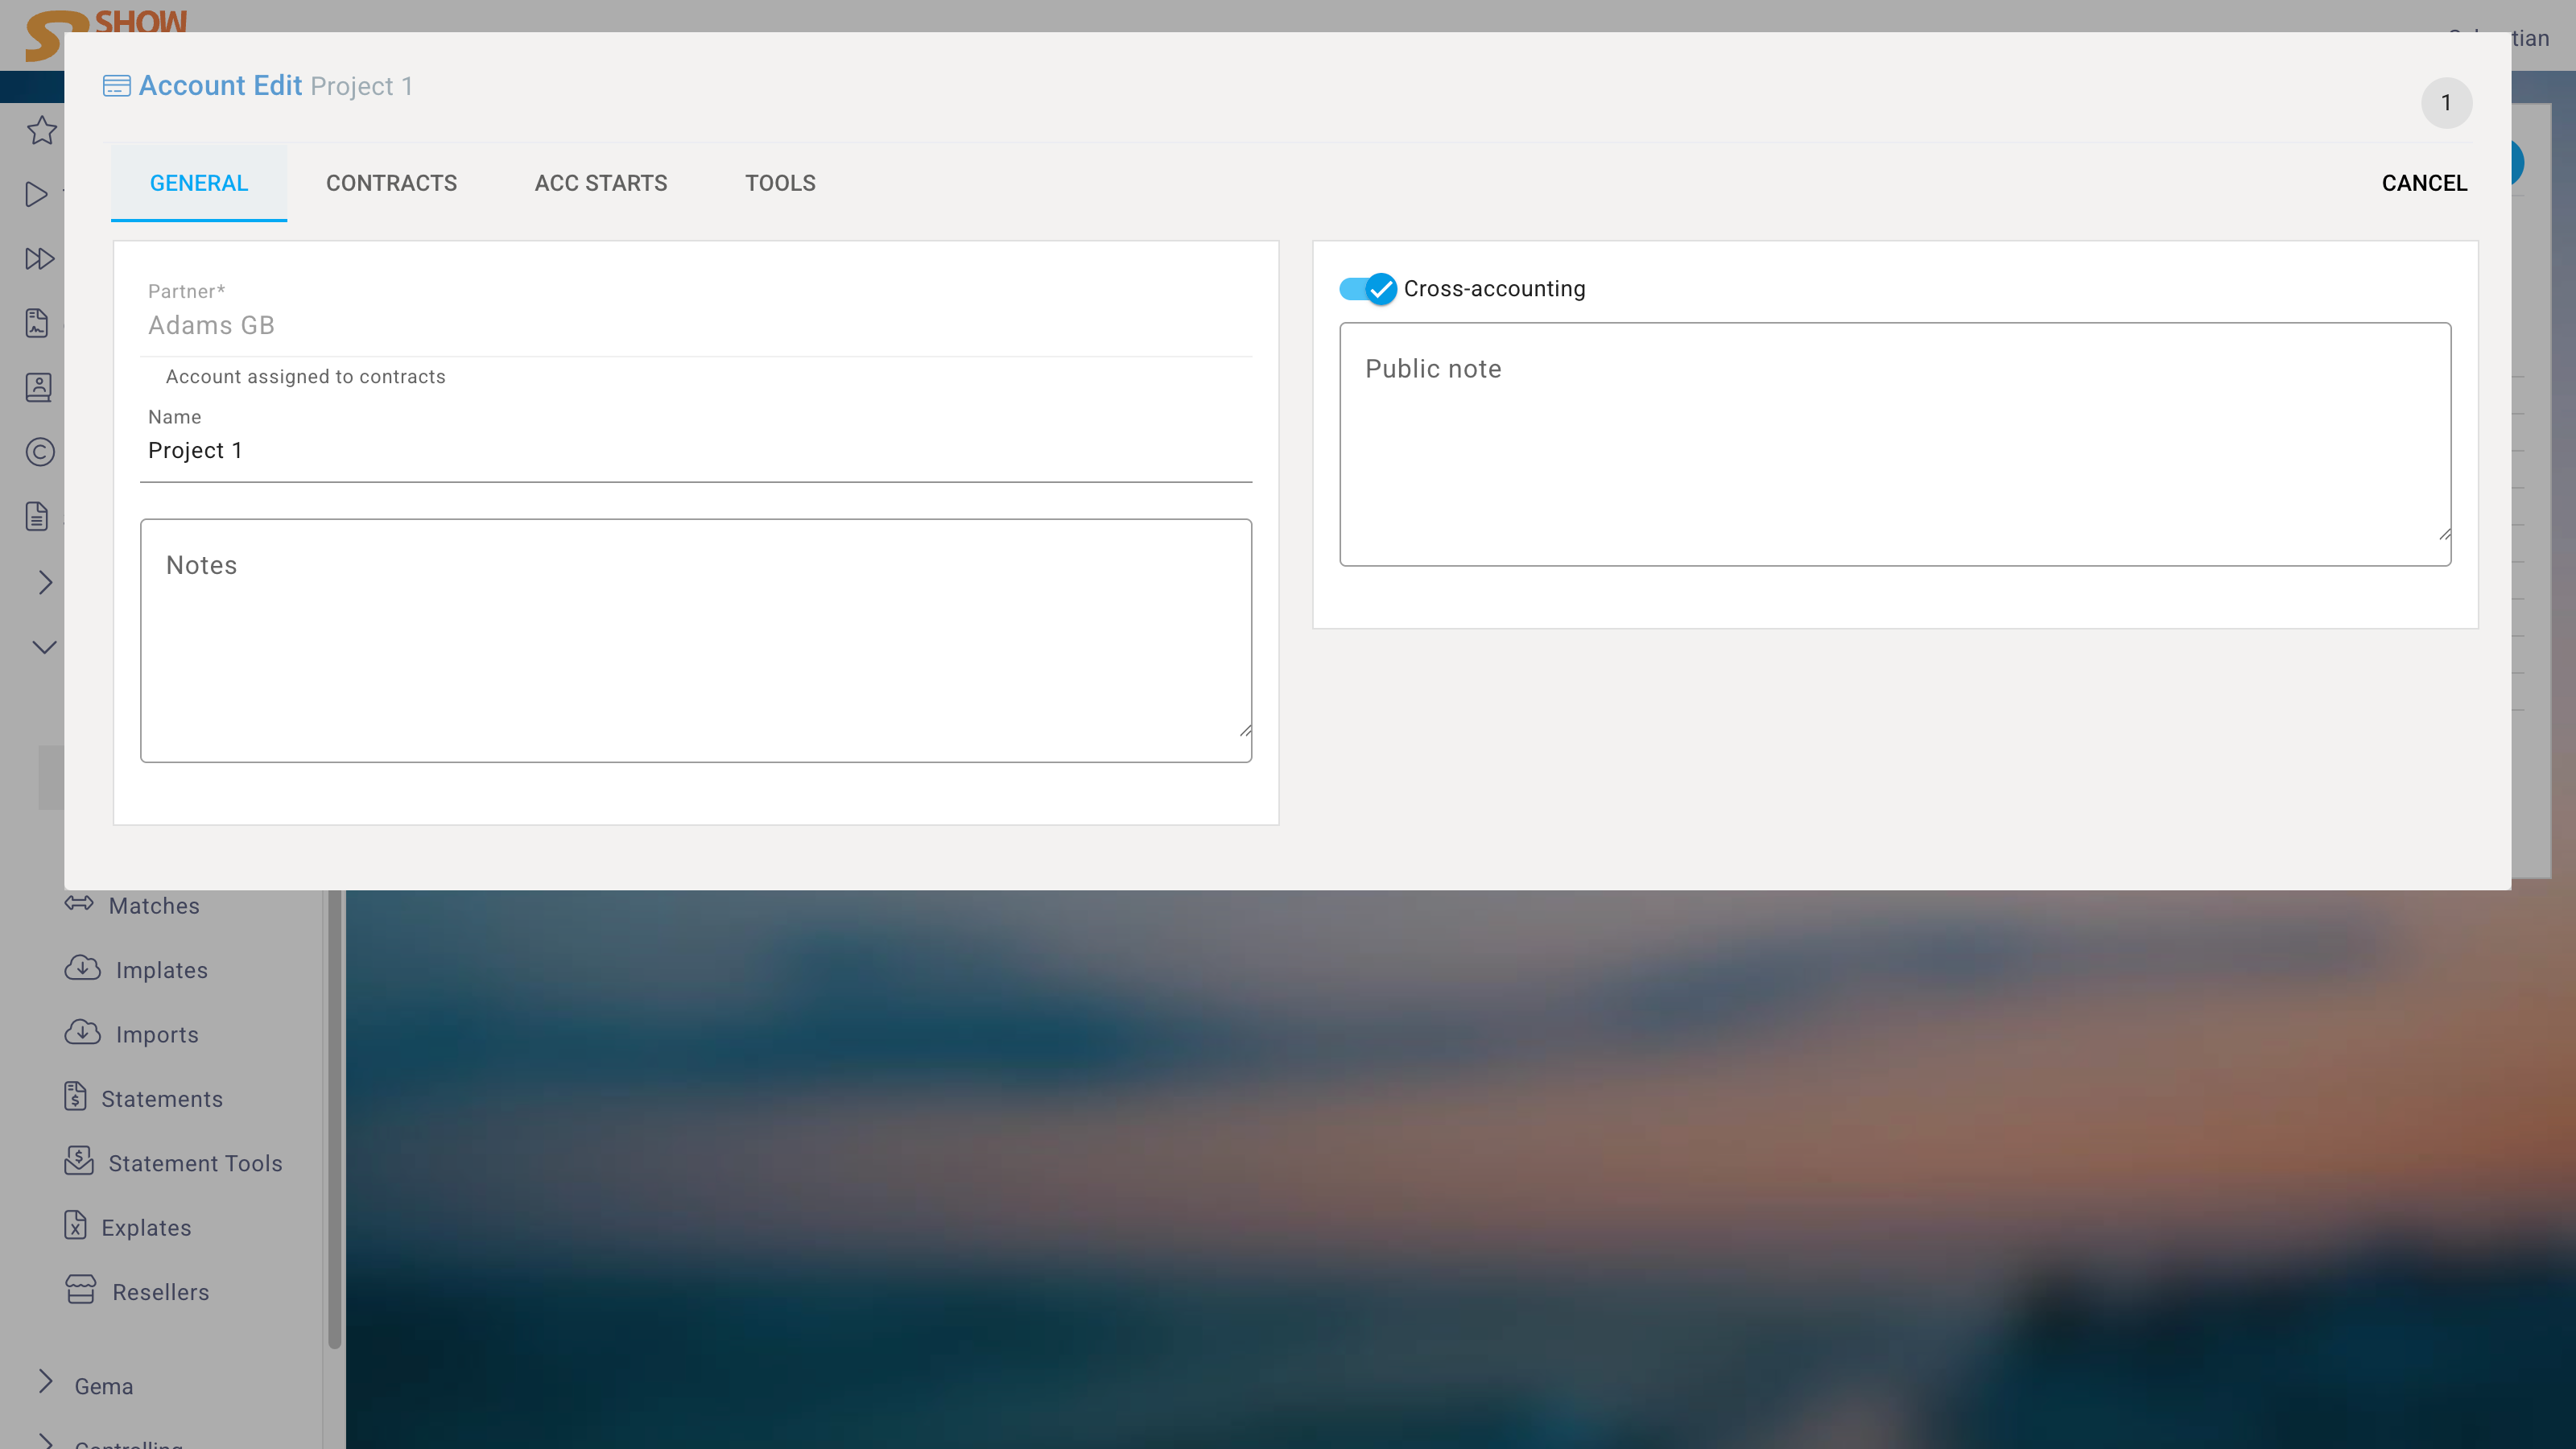Click the copyright circle sidebar icon

pyautogui.click(x=39, y=452)
